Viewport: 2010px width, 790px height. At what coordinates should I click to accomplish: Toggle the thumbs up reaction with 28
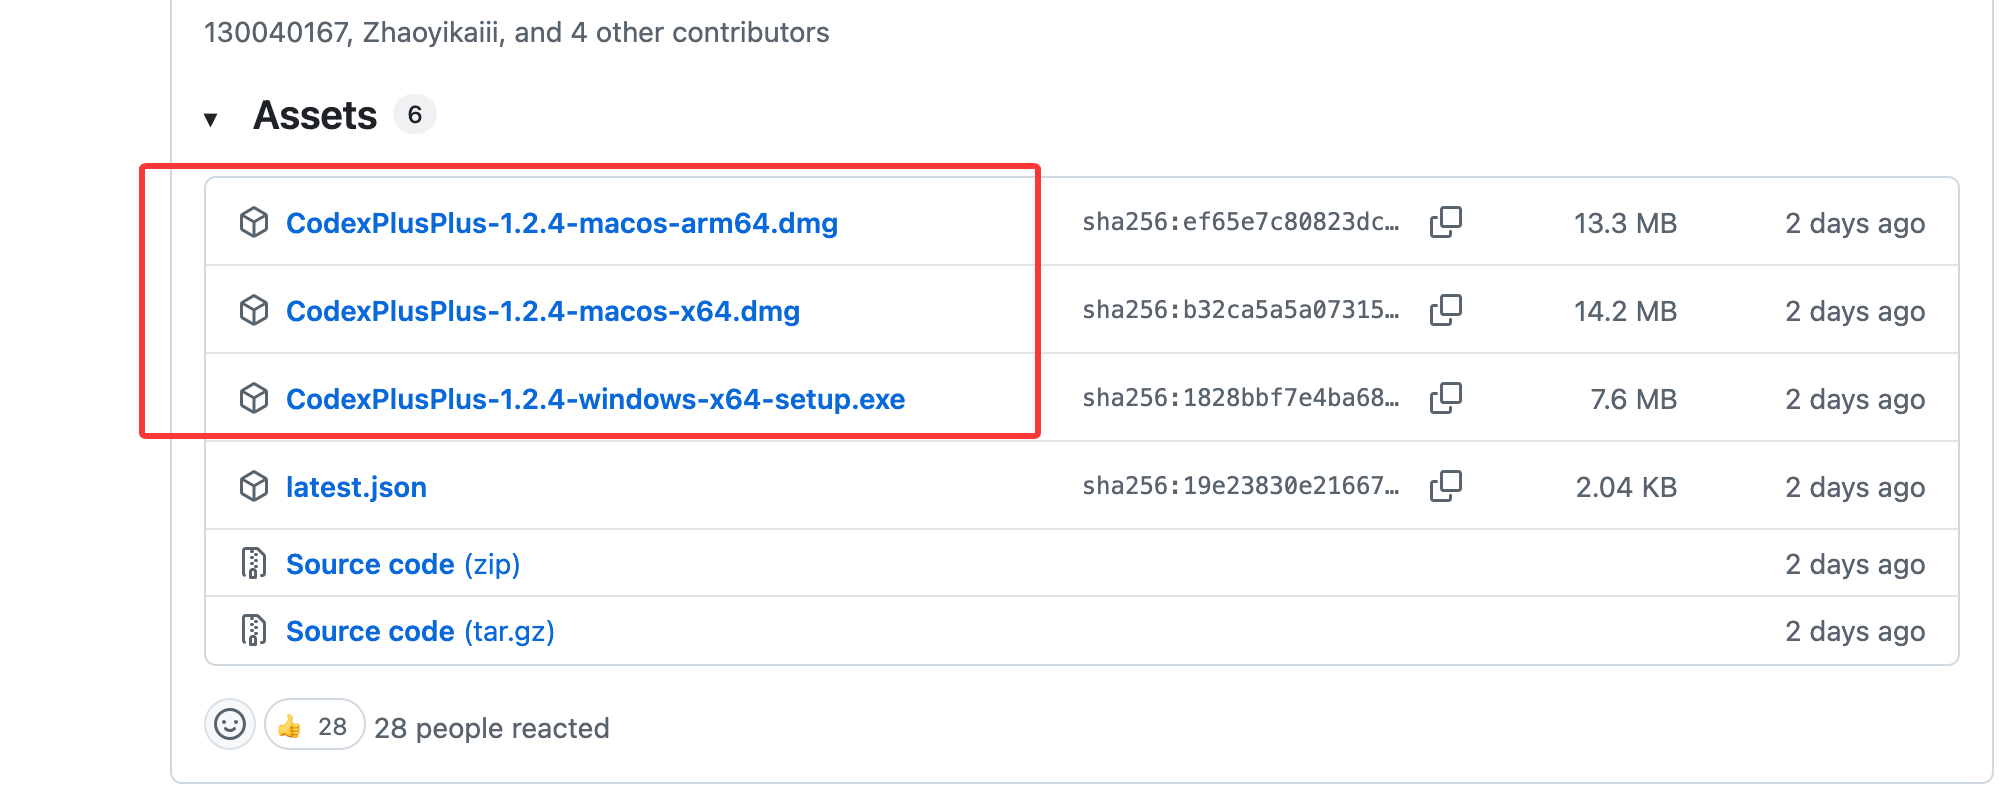(314, 724)
